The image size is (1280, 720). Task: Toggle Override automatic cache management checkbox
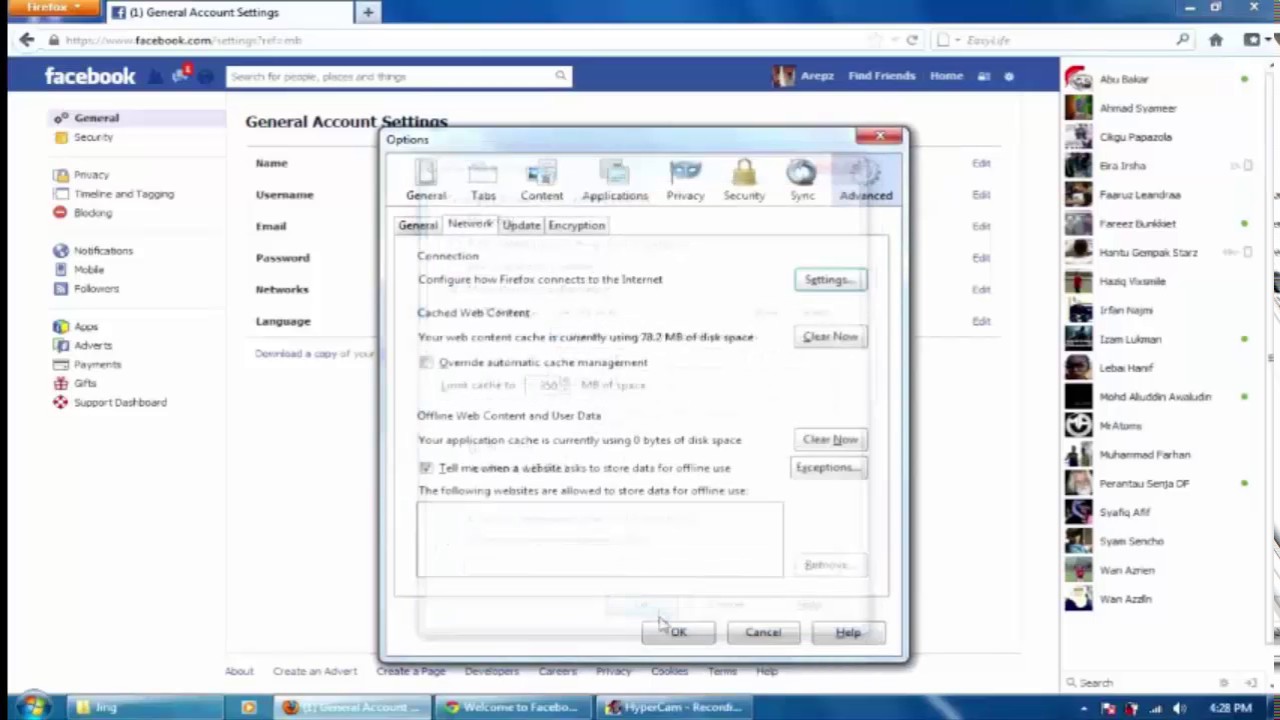(x=426, y=363)
